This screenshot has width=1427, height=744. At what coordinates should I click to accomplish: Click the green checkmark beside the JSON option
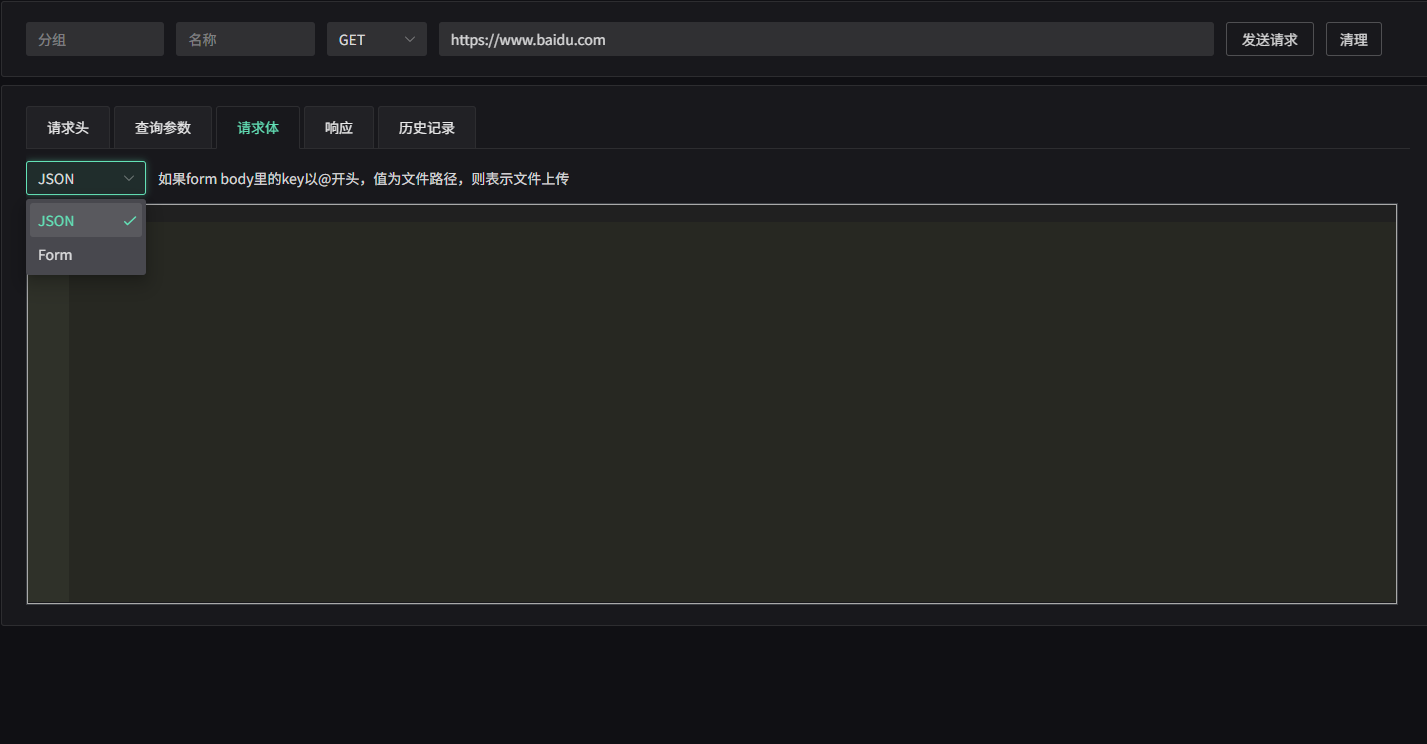pyautogui.click(x=129, y=221)
